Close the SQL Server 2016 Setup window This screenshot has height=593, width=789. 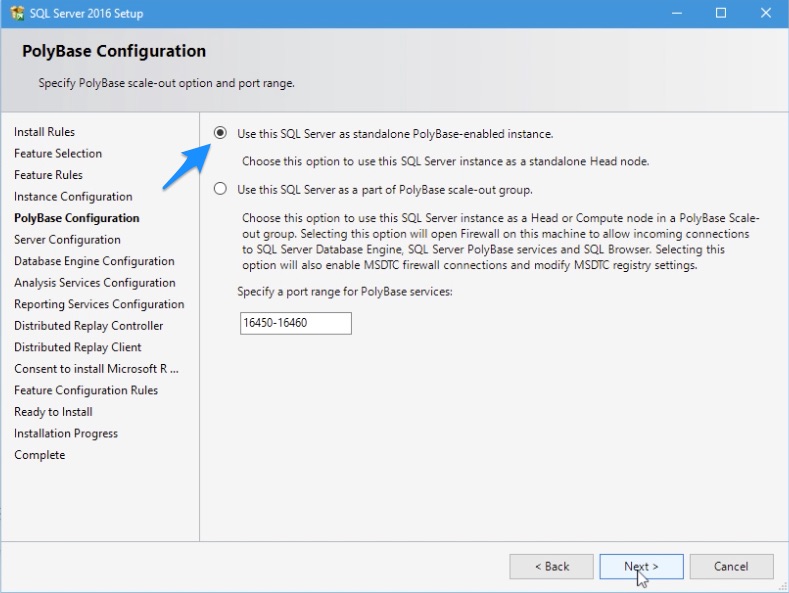765,13
